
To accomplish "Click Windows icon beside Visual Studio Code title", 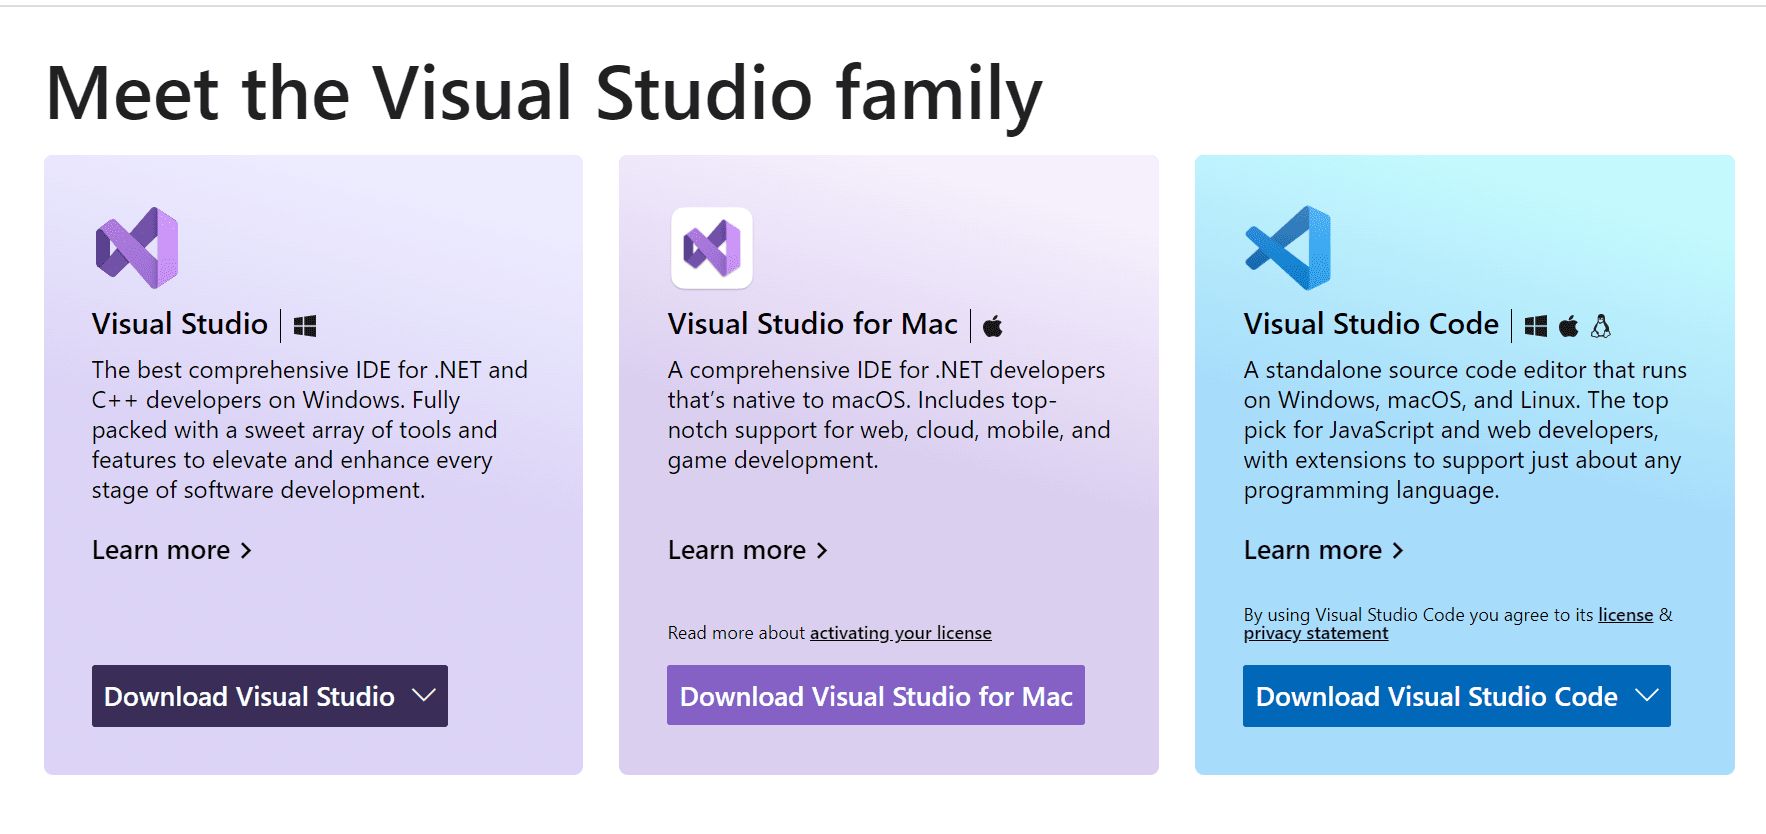I will pos(1536,326).
